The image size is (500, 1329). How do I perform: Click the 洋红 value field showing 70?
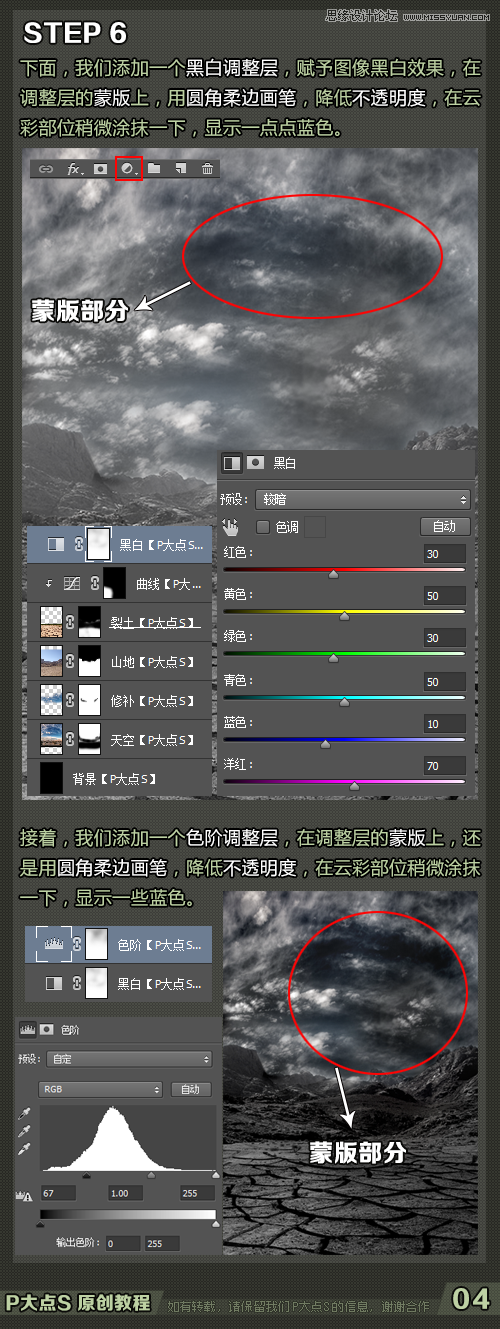point(445,766)
